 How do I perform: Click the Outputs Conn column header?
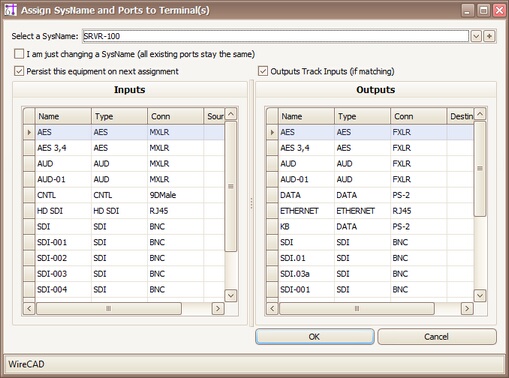(x=418, y=116)
